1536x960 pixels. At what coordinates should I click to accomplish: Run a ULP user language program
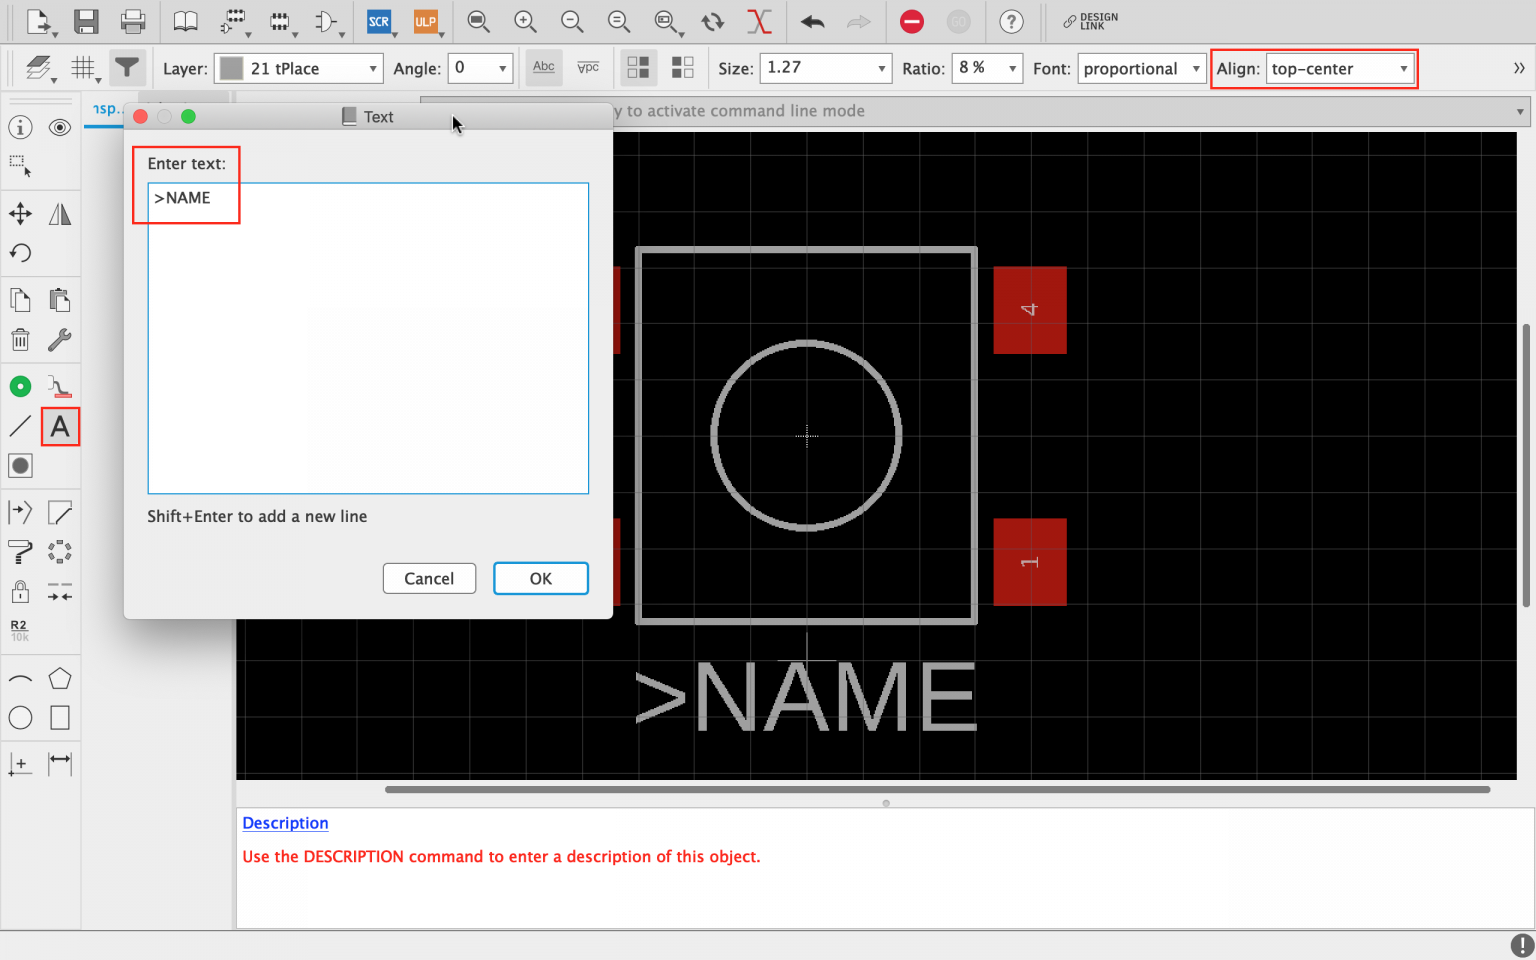428,20
